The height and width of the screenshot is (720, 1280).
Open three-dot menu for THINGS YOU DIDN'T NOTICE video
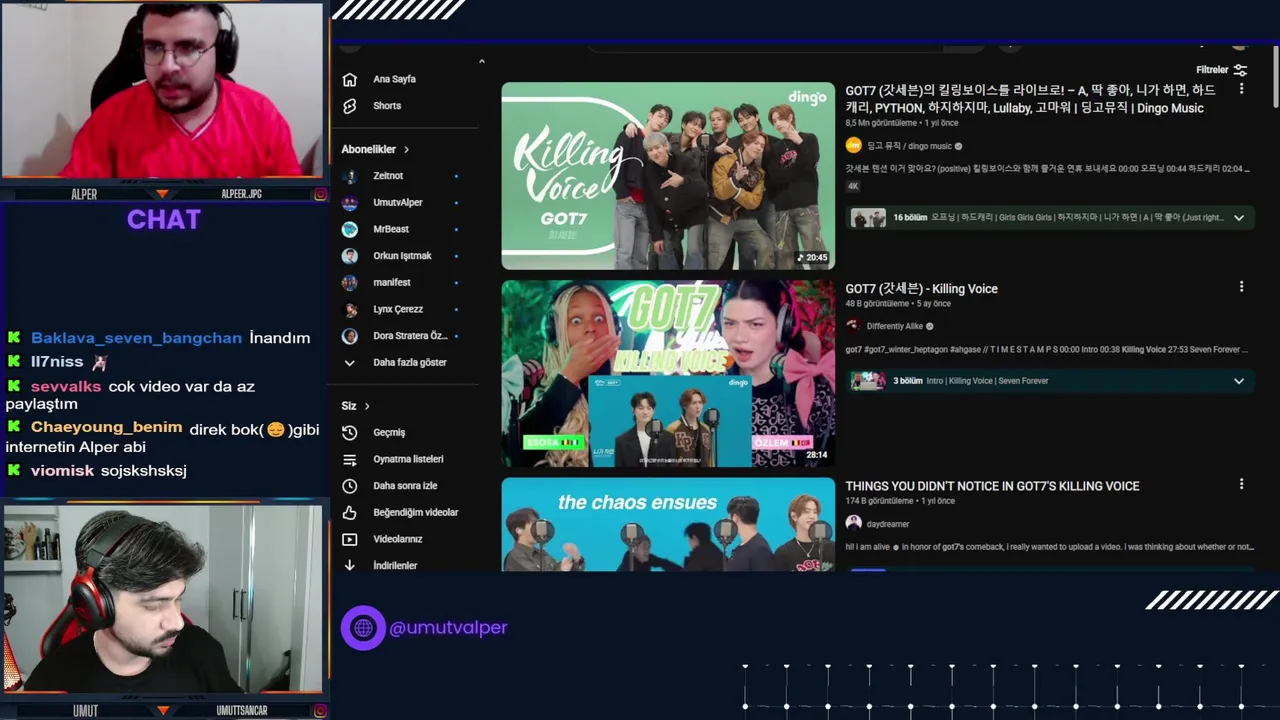(1241, 484)
